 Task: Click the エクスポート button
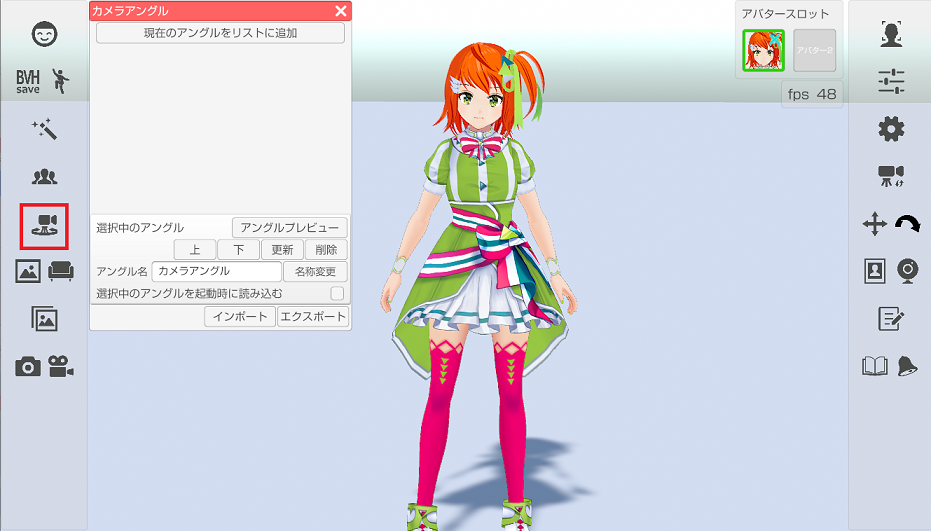point(313,317)
